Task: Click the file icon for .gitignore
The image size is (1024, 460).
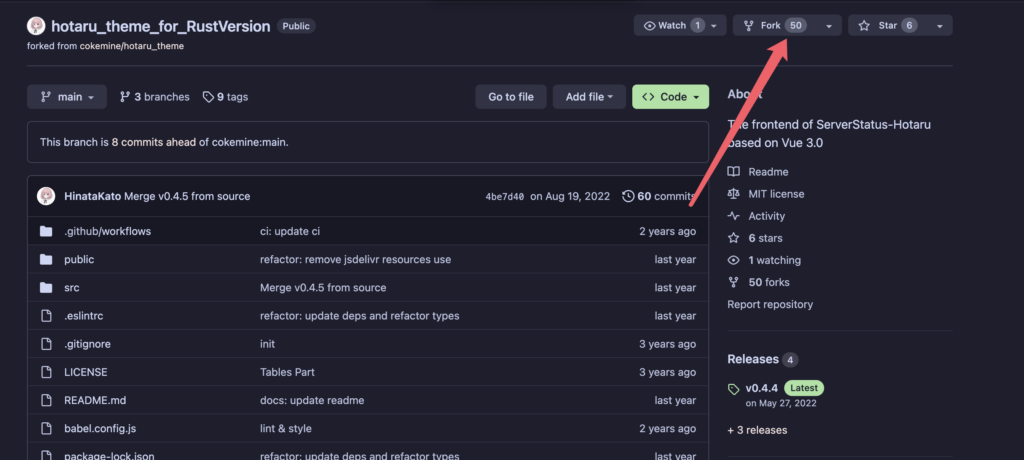Action: 46,344
